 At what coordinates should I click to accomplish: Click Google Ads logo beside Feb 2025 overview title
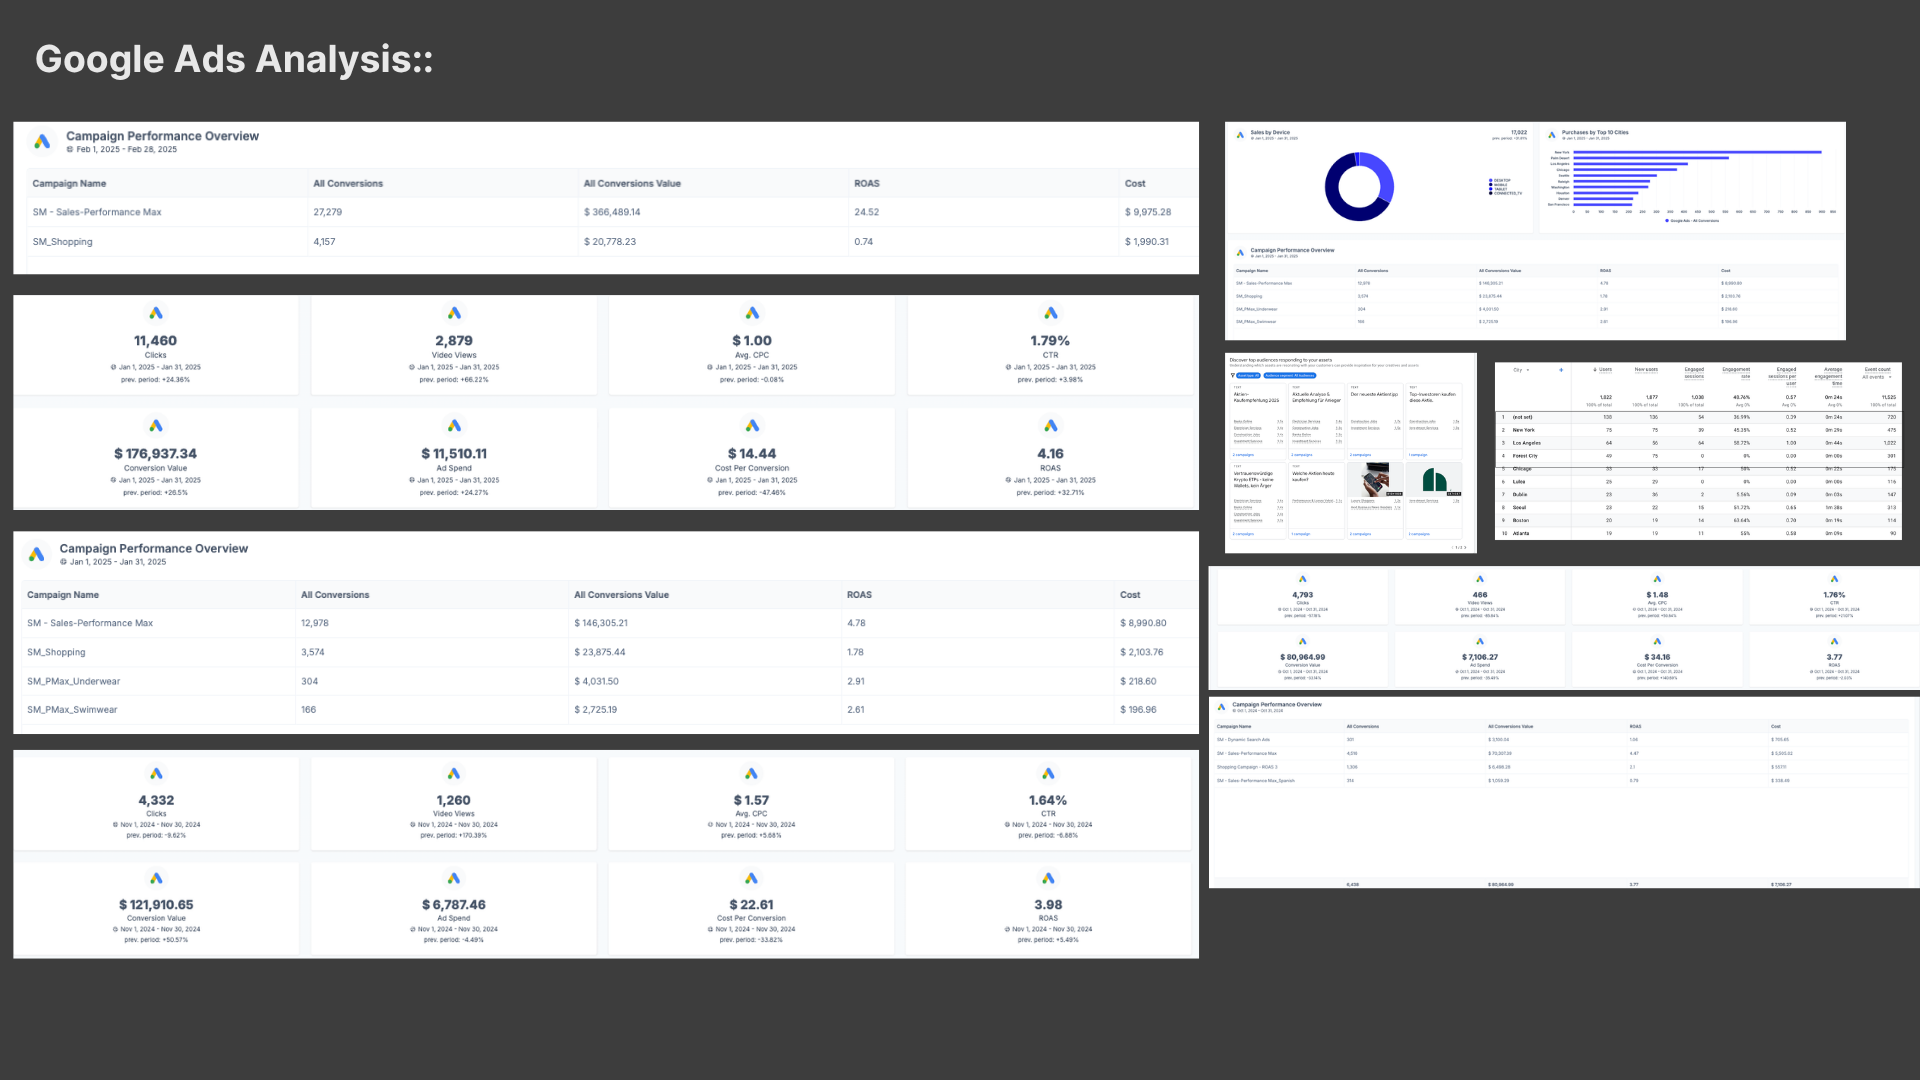[x=42, y=142]
